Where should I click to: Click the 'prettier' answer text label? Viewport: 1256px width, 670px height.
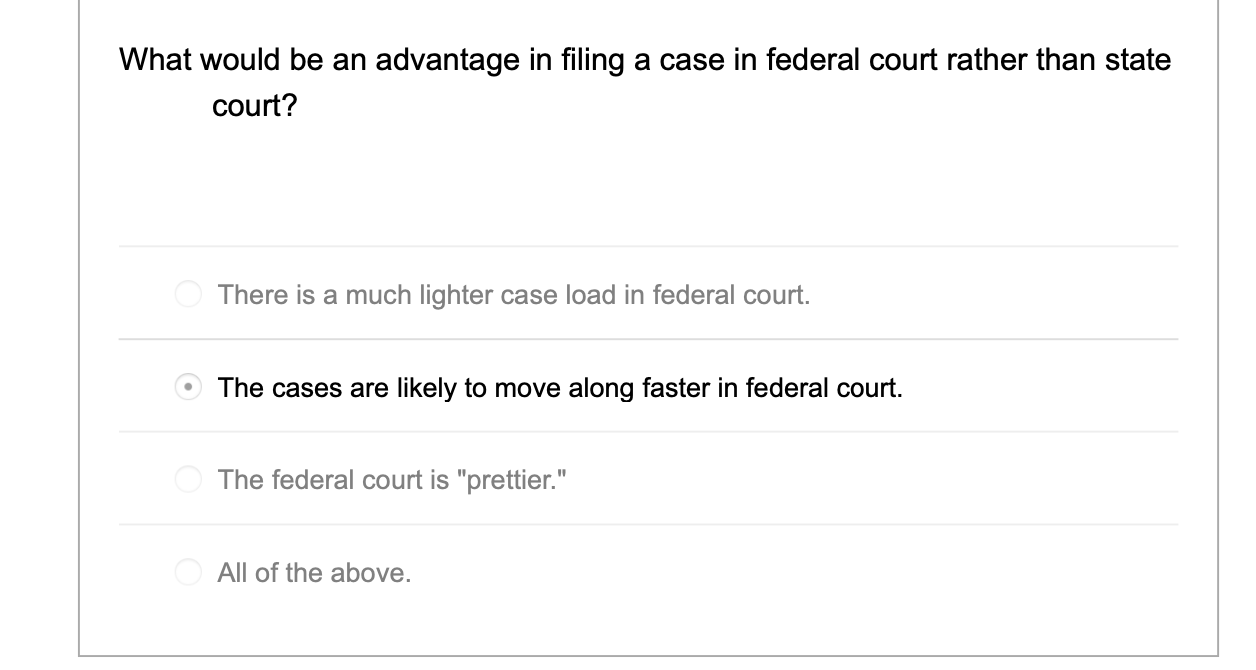(x=394, y=480)
